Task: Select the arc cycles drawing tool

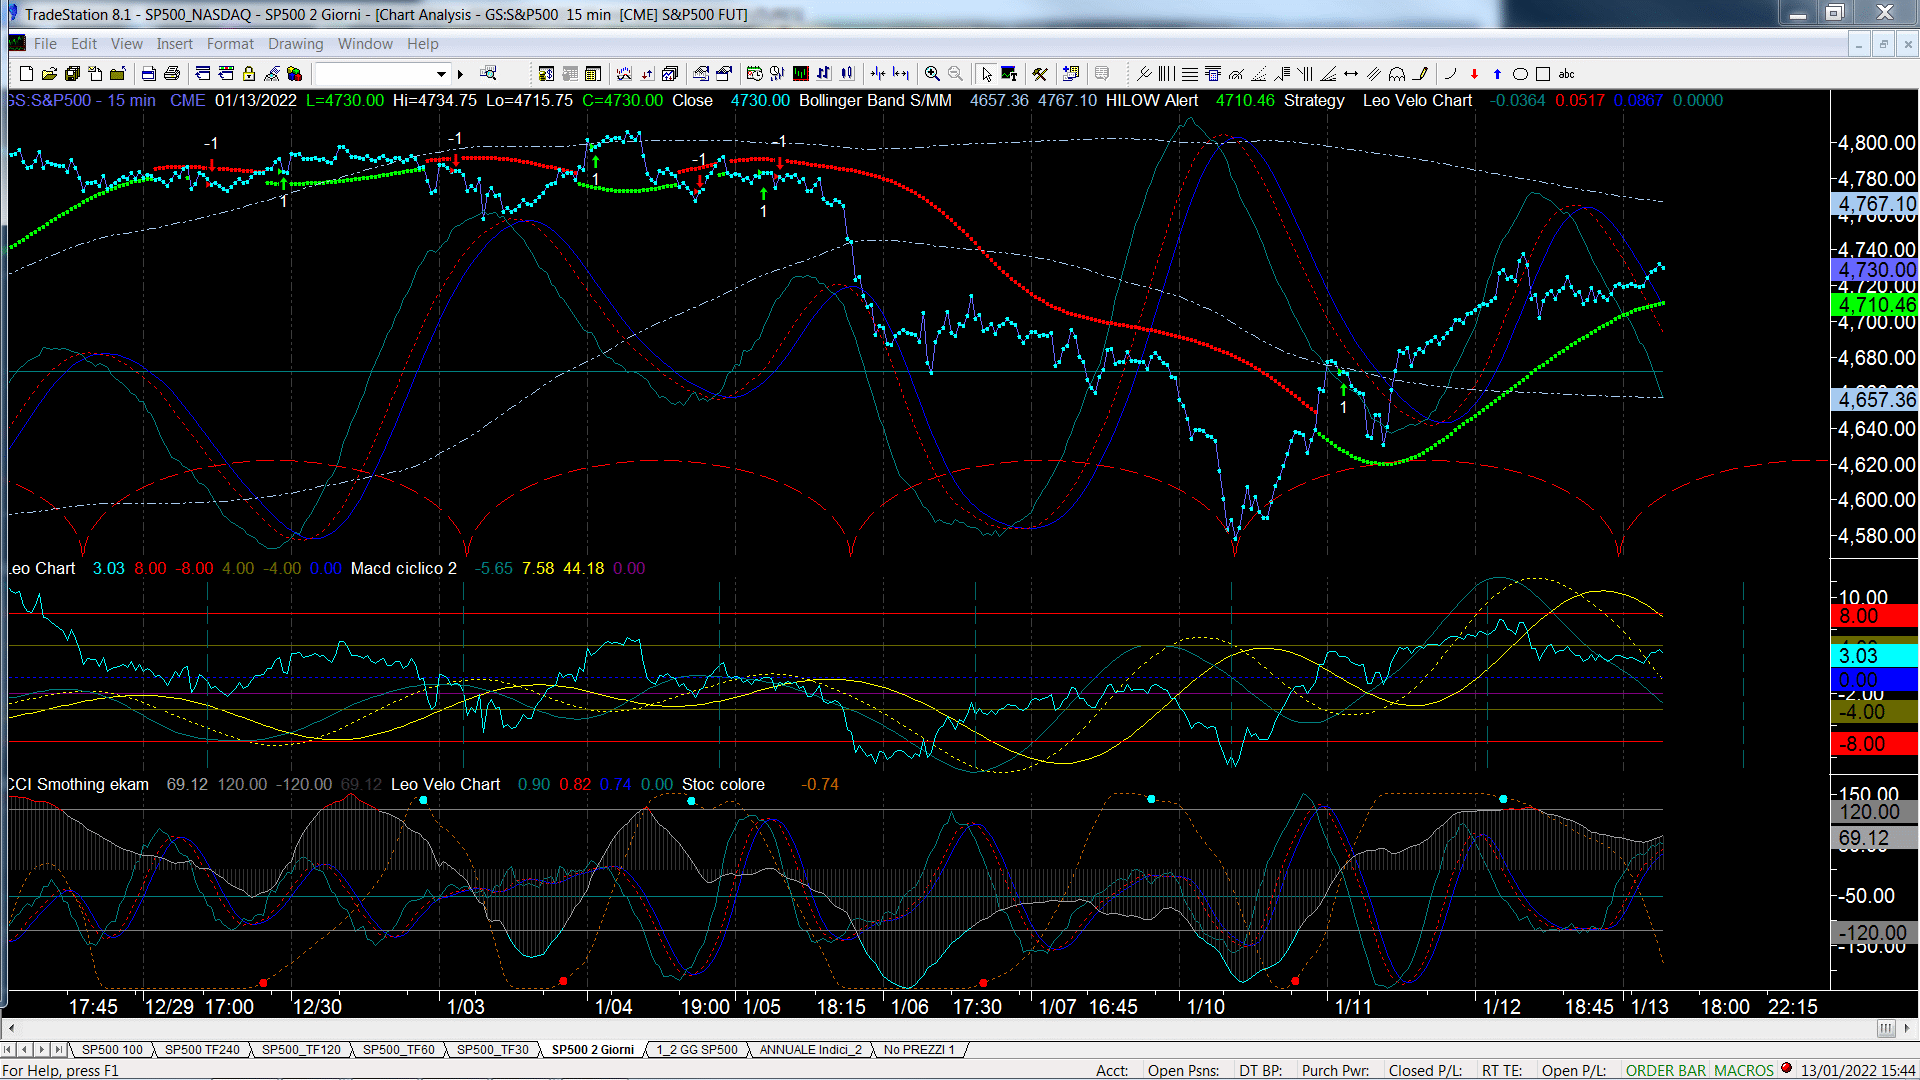Action: [1397, 74]
